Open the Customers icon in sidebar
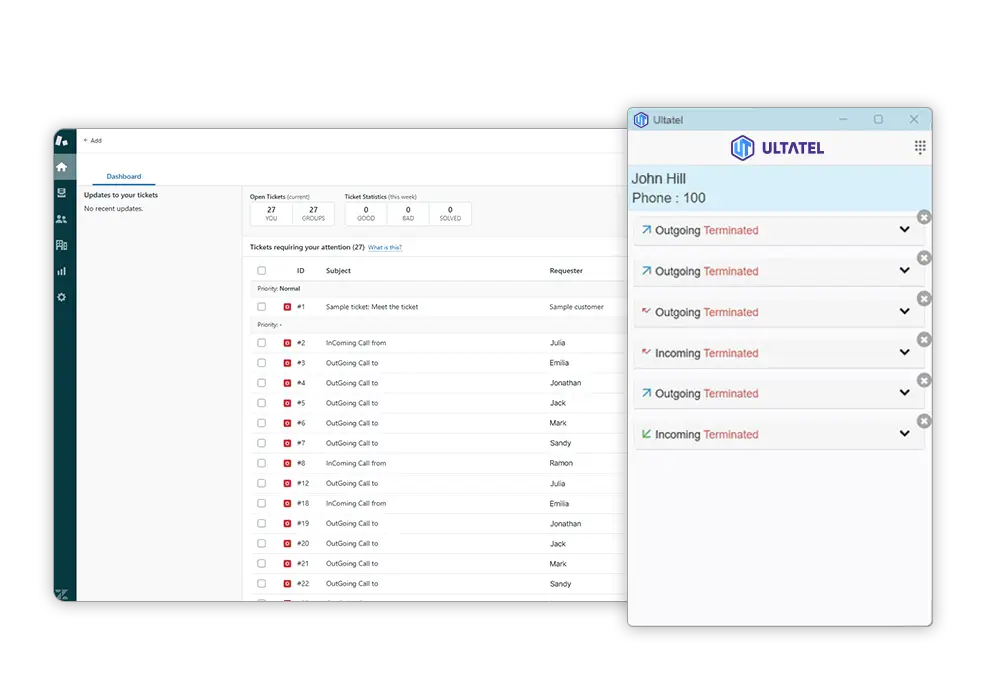Image resolution: width=1000 pixels, height=700 pixels. click(62, 219)
